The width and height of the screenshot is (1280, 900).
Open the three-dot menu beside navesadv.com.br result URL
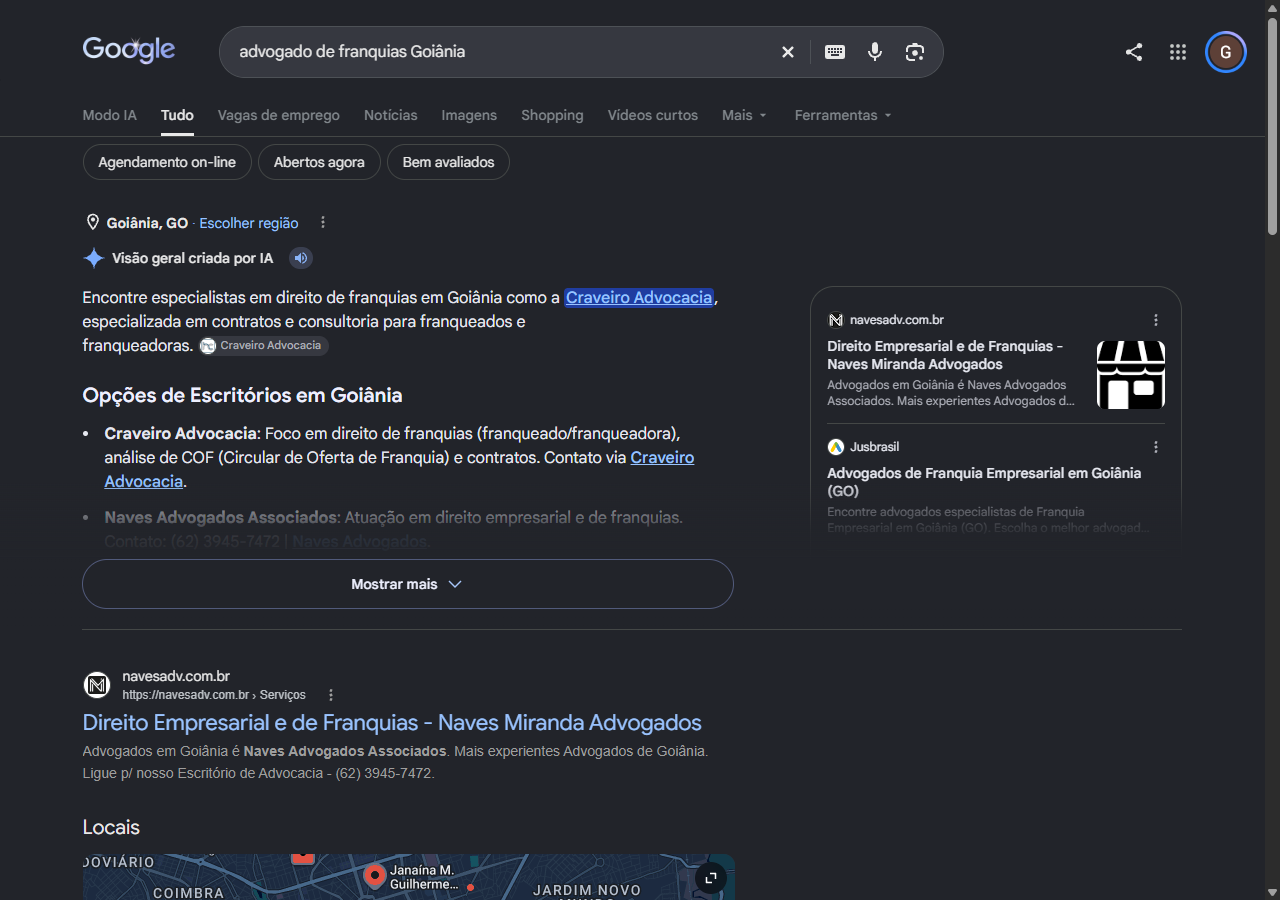pos(331,695)
